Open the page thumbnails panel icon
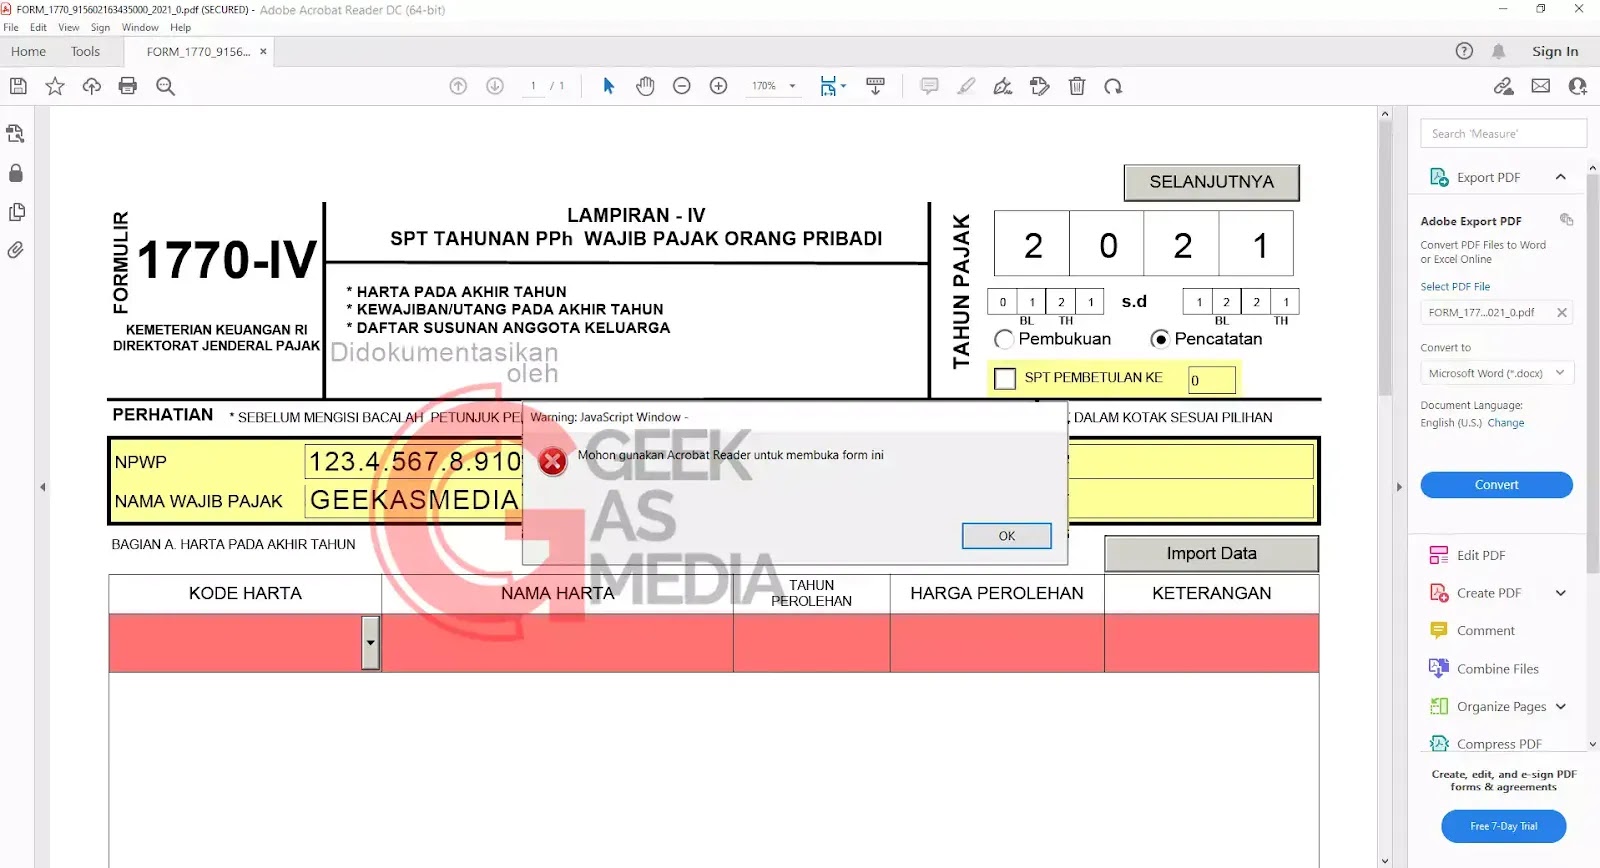The image size is (1600, 868). (16, 212)
